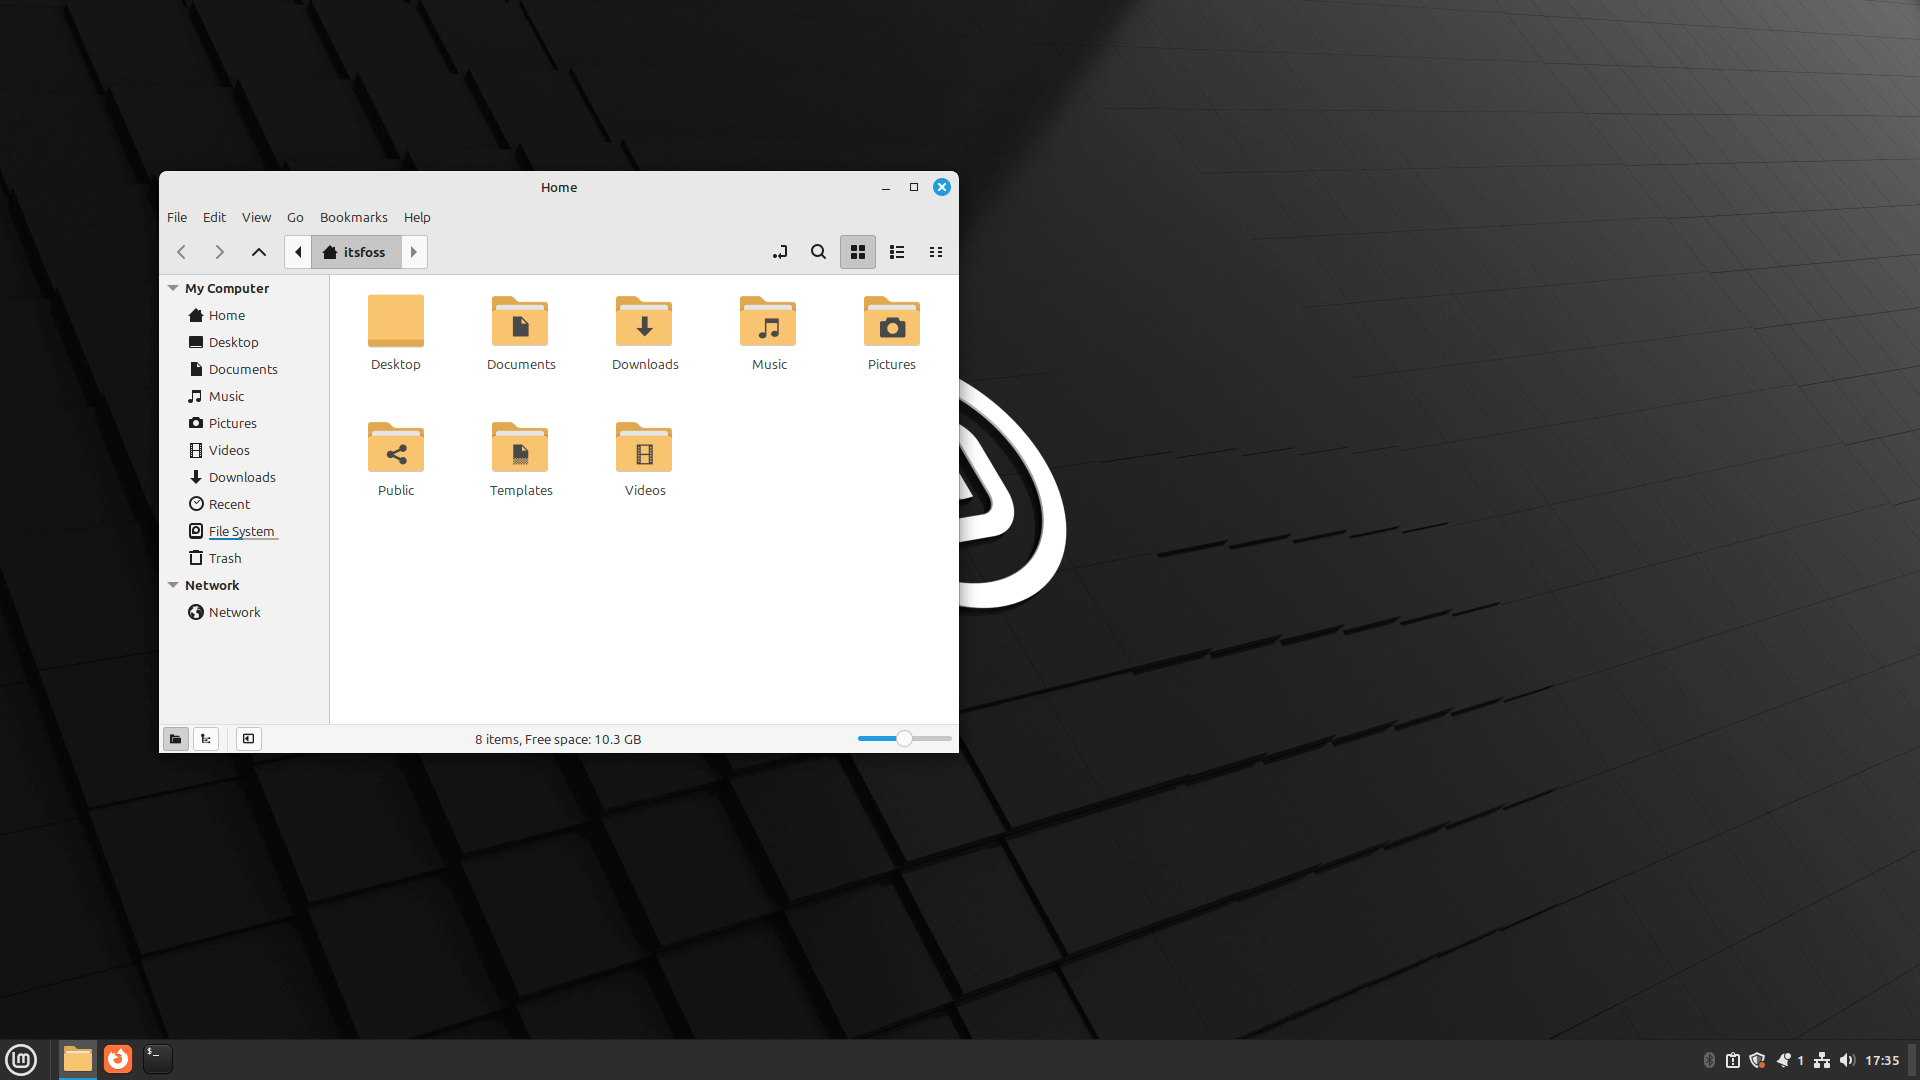
Task: Open File System from the sidebar
Action: 242,531
